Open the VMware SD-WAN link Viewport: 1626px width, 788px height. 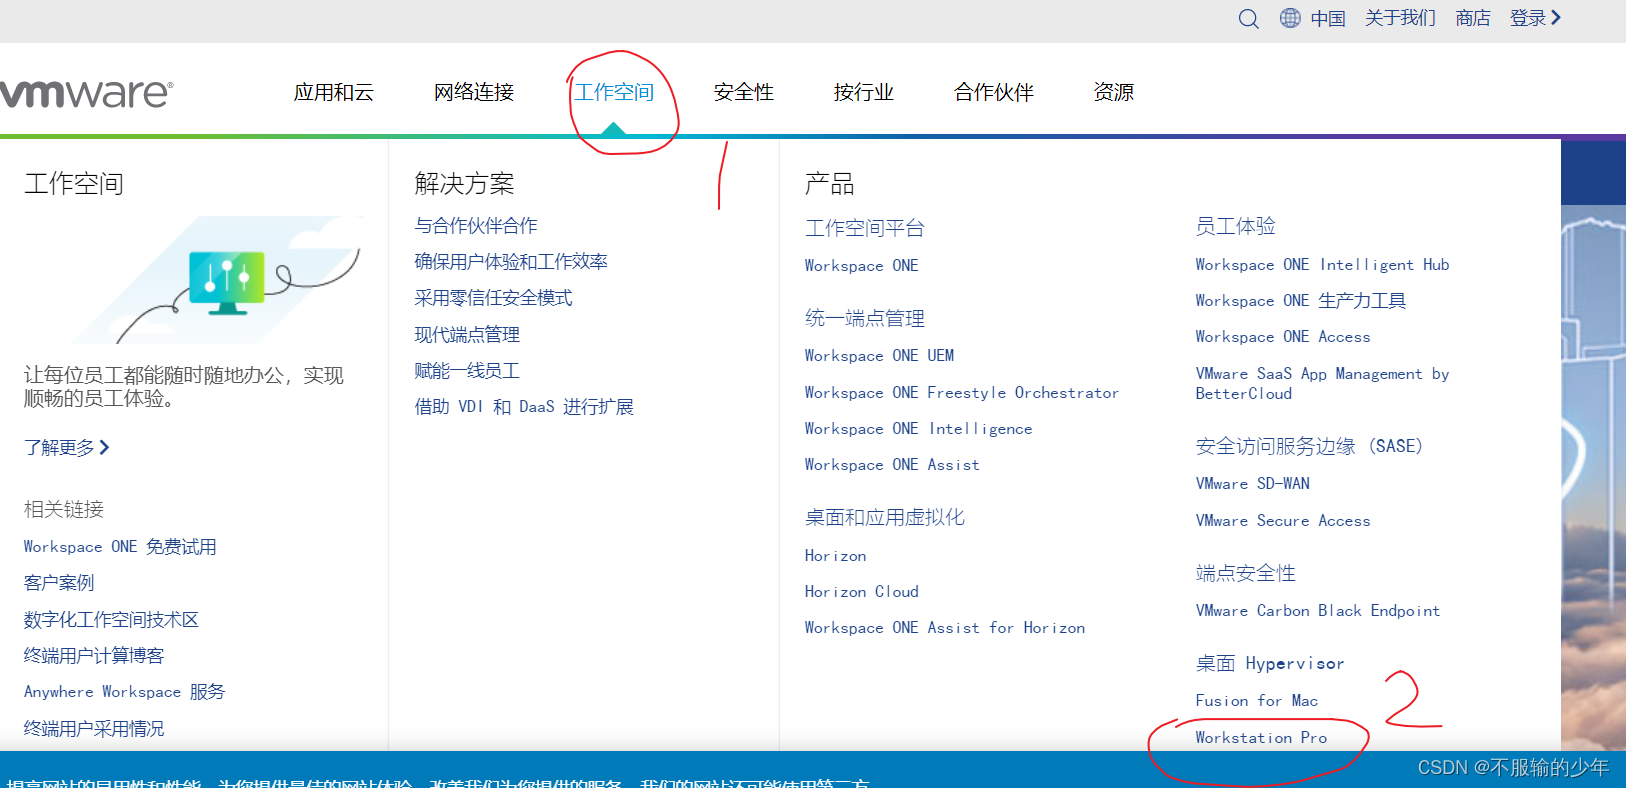pos(1252,484)
